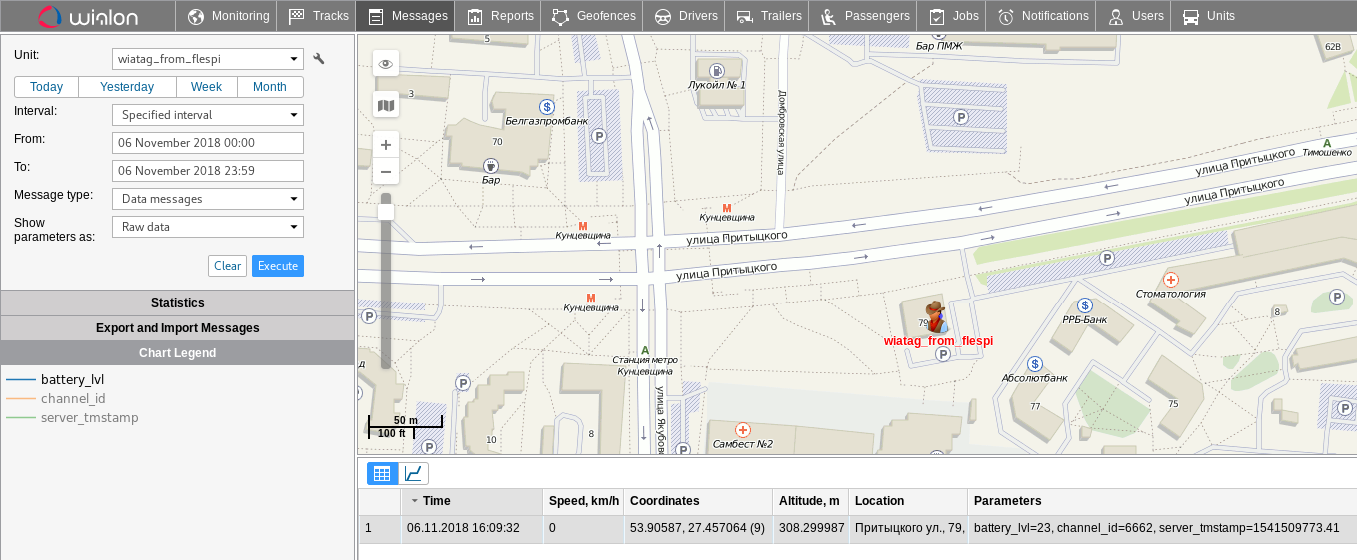Switch to the Jobs tab
The width and height of the screenshot is (1357, 560).
pos(951,16)
